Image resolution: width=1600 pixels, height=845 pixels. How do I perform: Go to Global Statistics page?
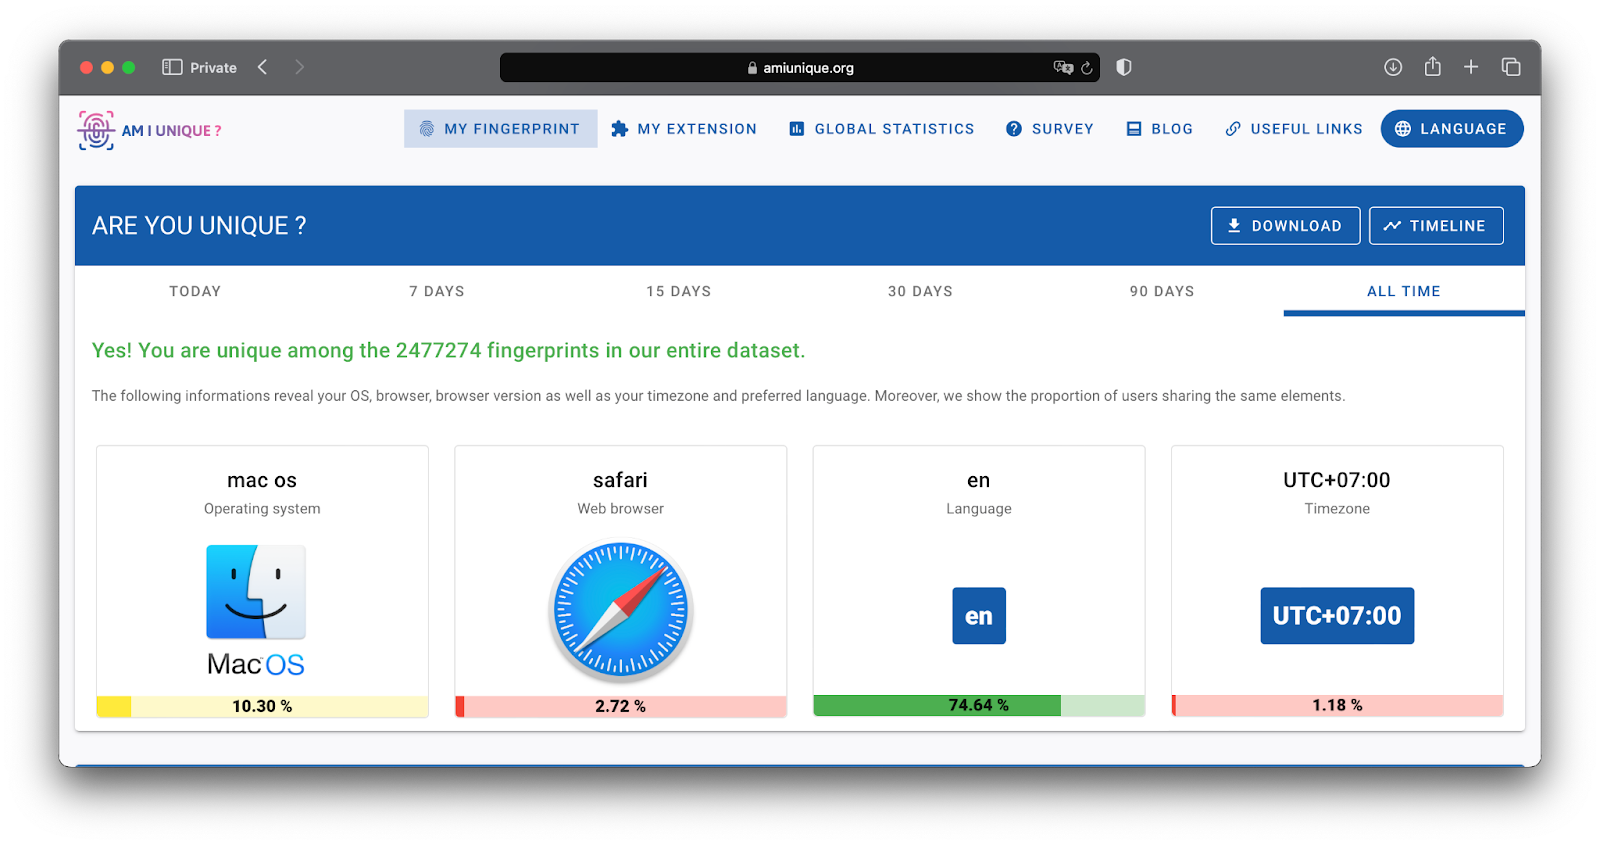(881, 129)
